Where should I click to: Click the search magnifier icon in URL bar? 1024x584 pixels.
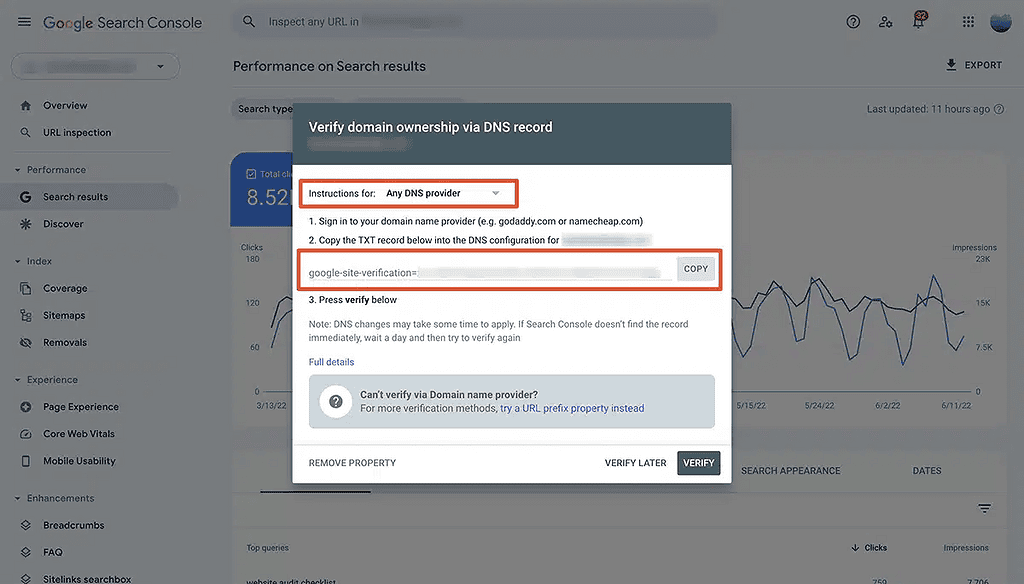(249, 22)
